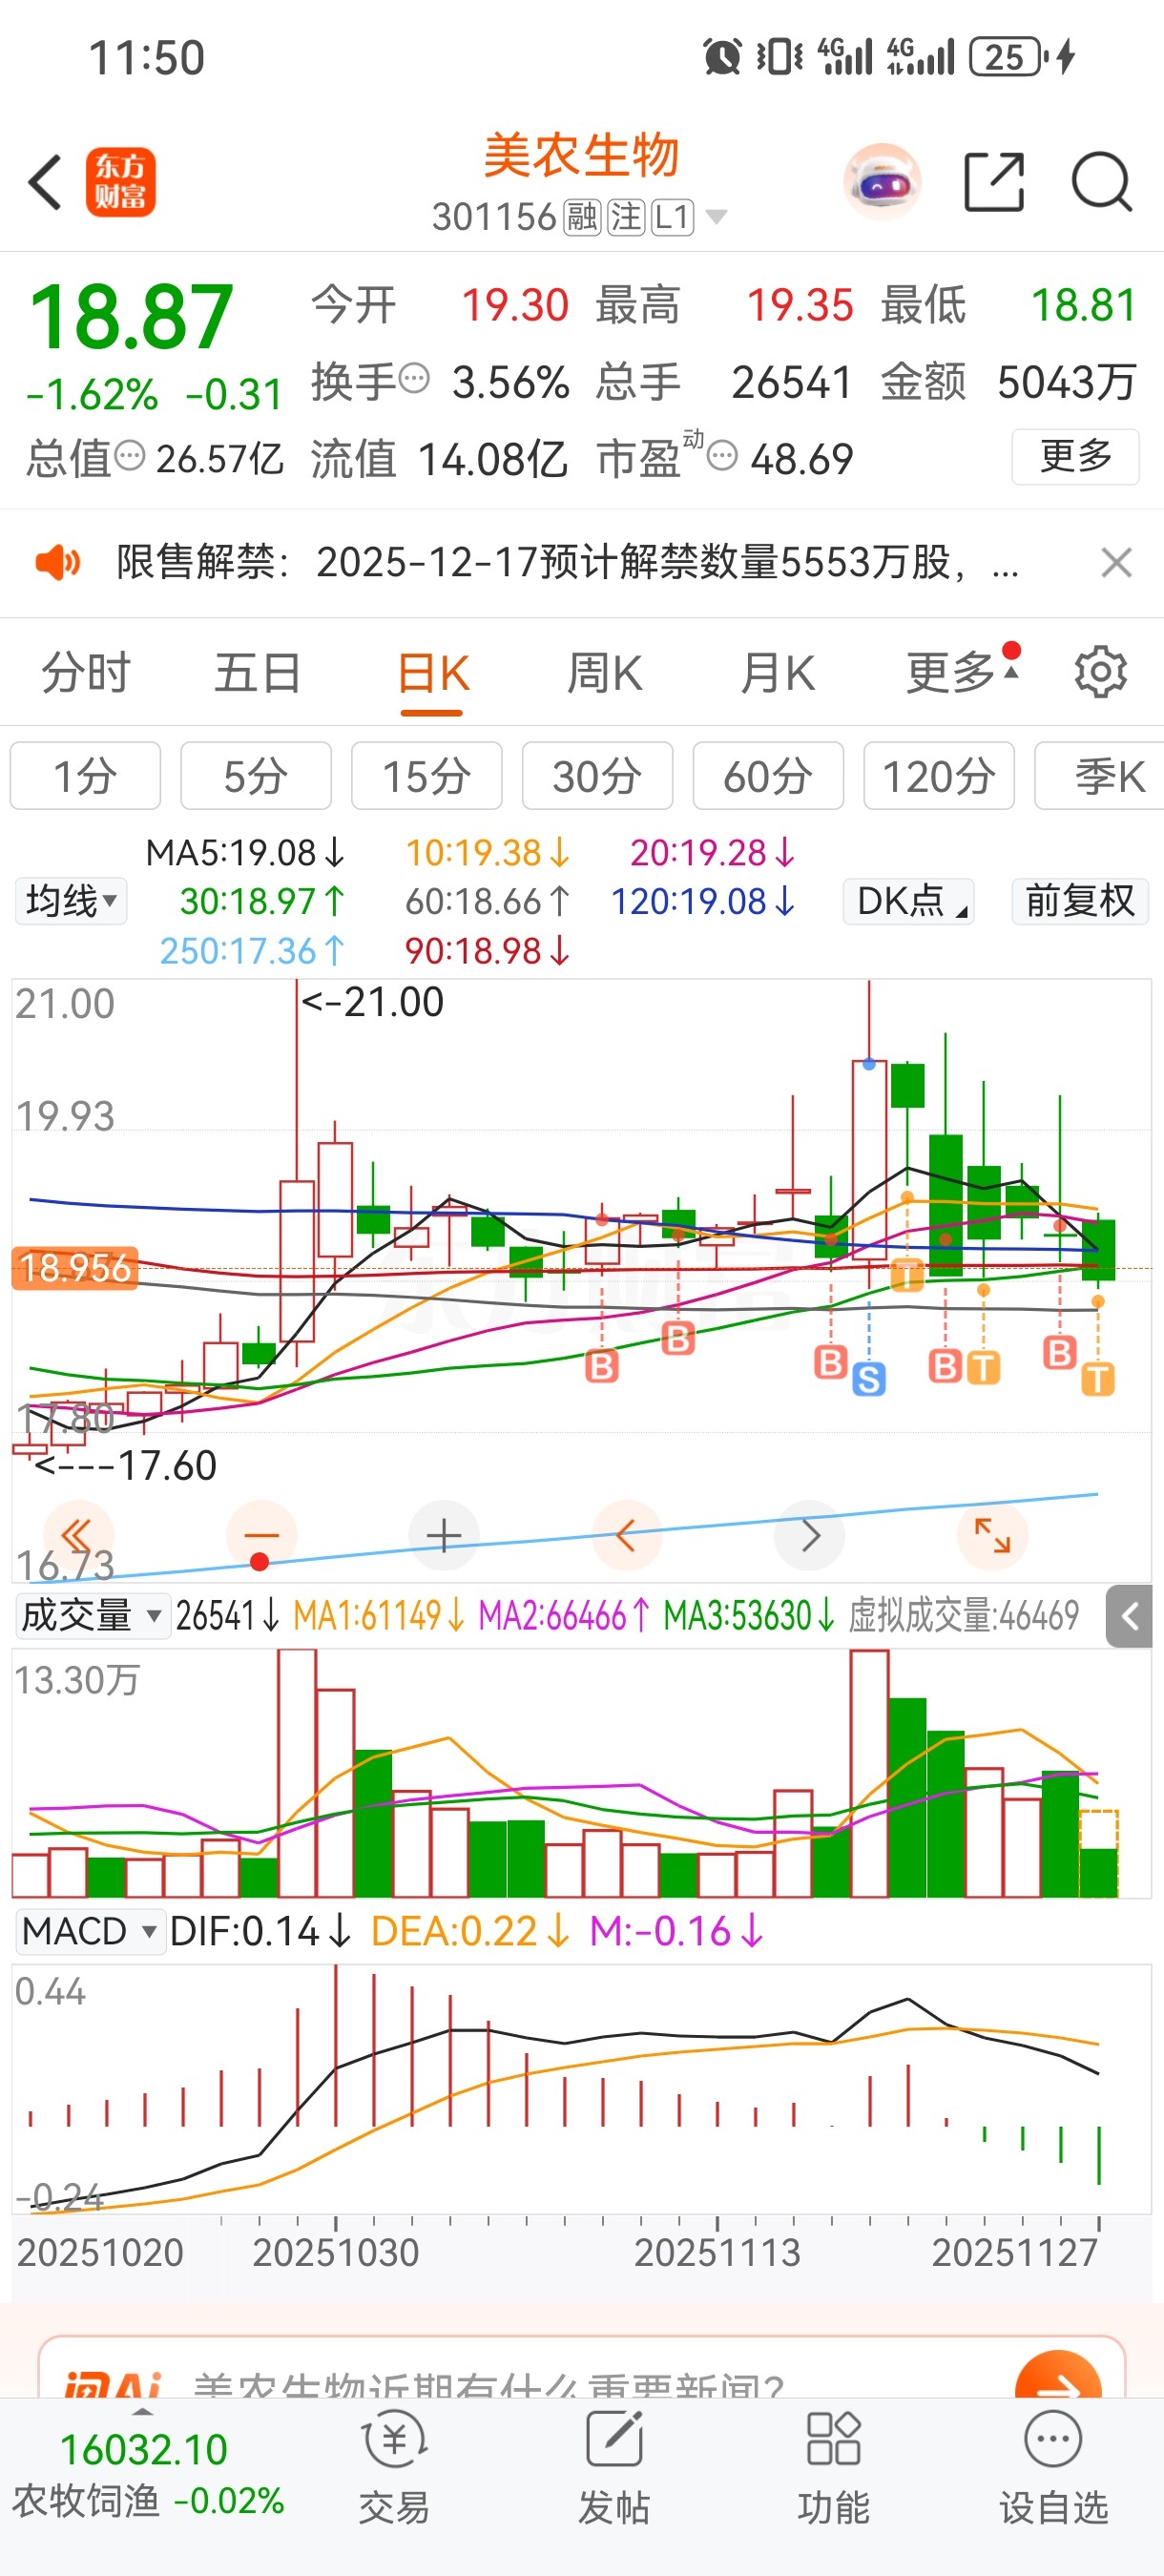Open the DK点 dropdown
This screenshot has height=2576, width=1164.
[909, 901]
